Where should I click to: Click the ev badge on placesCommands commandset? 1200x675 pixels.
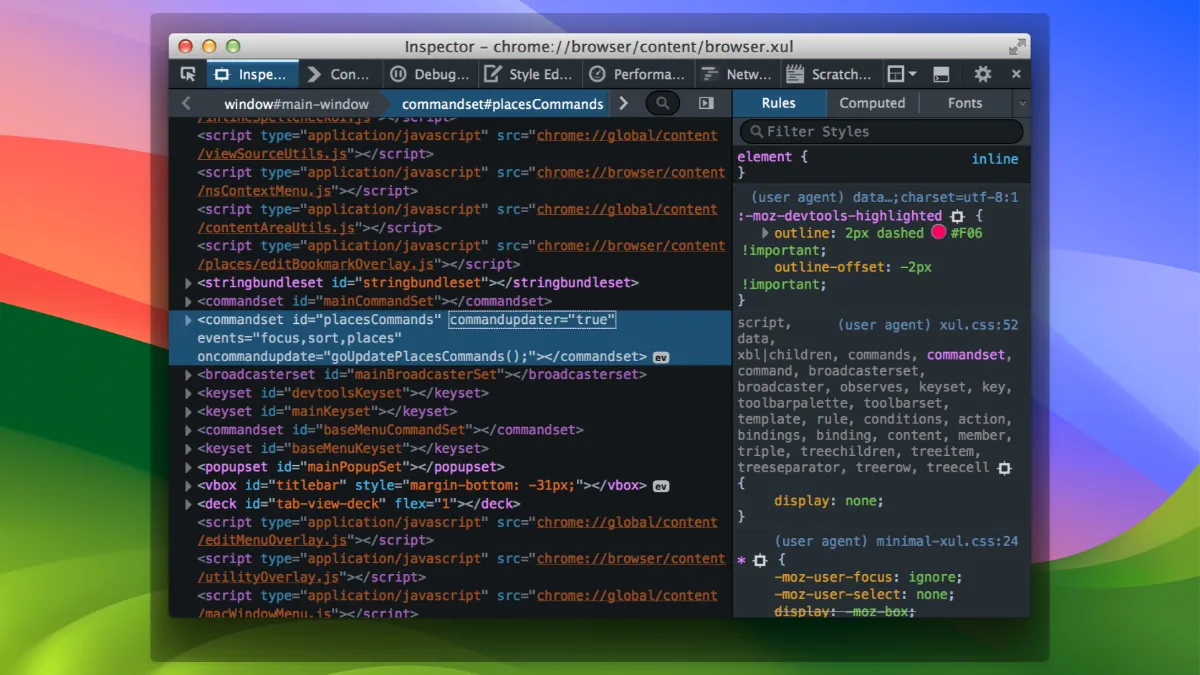661,357
